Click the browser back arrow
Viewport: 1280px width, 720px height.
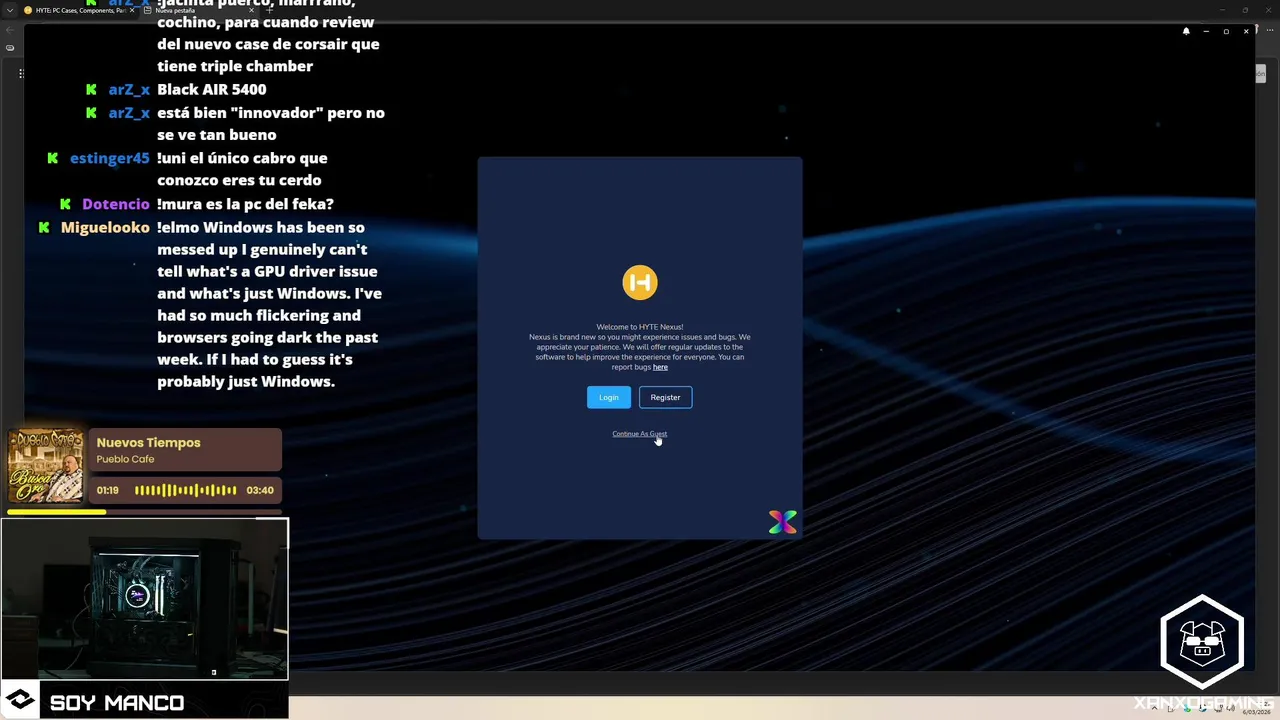[x=10, y=30]
